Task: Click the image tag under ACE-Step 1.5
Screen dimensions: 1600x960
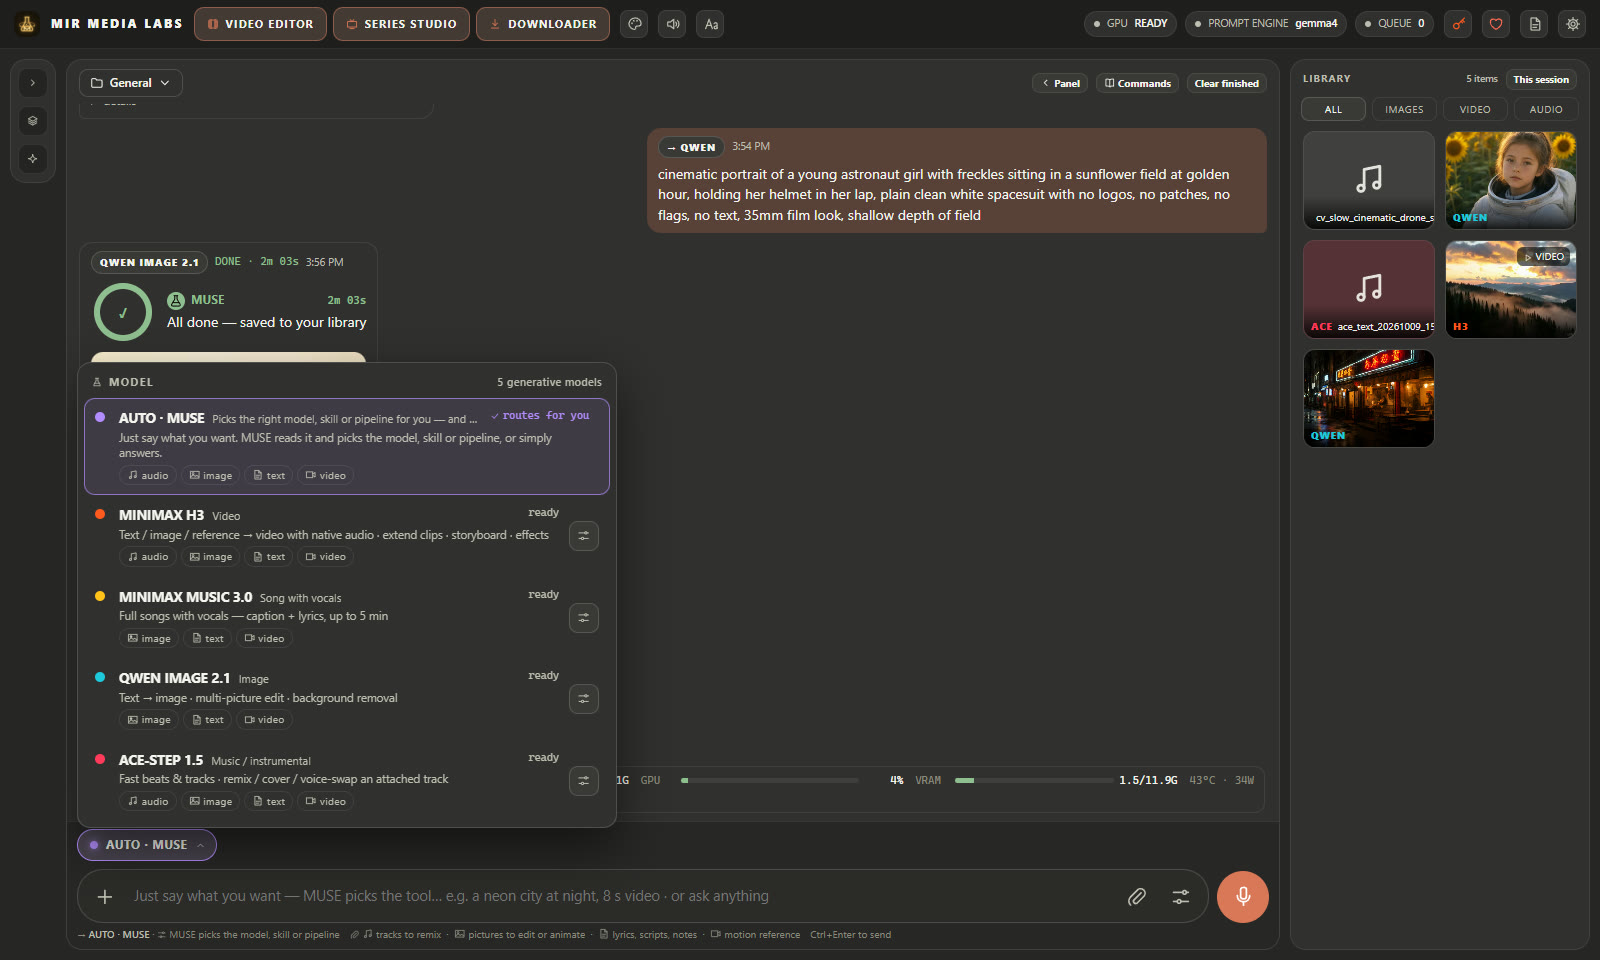Action: click(x=211, y=802)
